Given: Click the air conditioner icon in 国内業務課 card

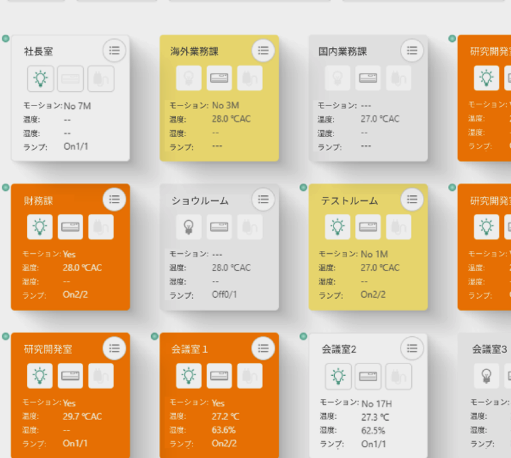Looking at the screenshot, I should coord(368,78).
